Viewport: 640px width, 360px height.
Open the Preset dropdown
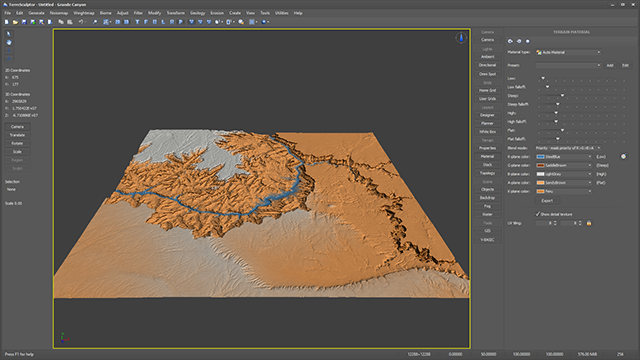click(568, 65)
